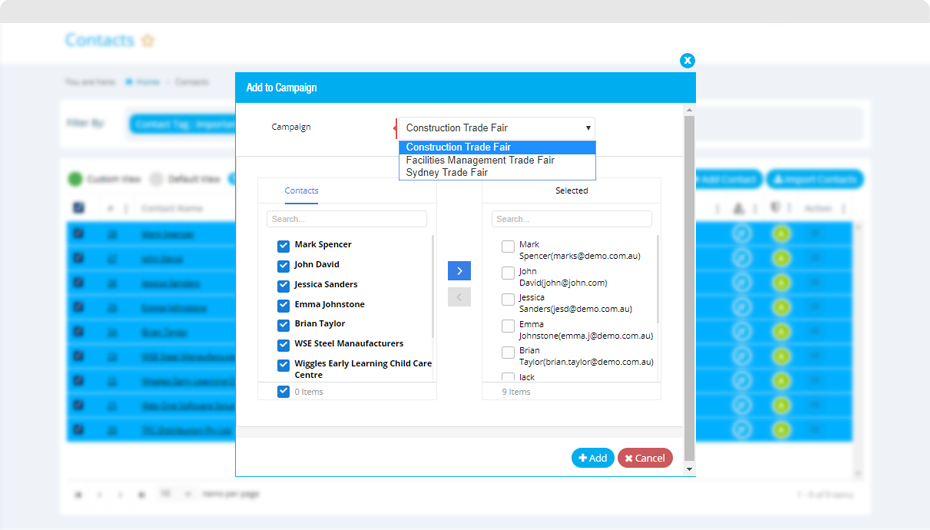Close the Add to Campaign dialog
Image resolution: width=930 pixels, height=530 pixels.
click(x=687, y=60)
